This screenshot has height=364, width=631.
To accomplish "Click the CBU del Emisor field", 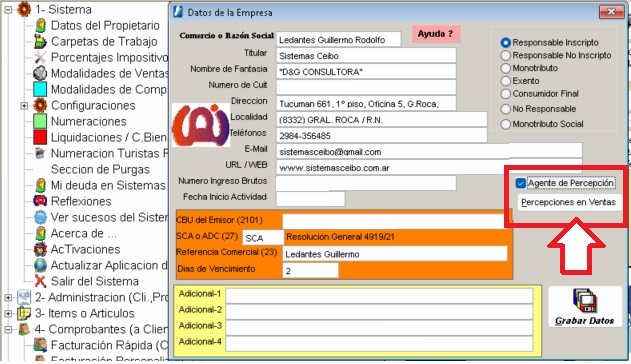I will point(394,221).
